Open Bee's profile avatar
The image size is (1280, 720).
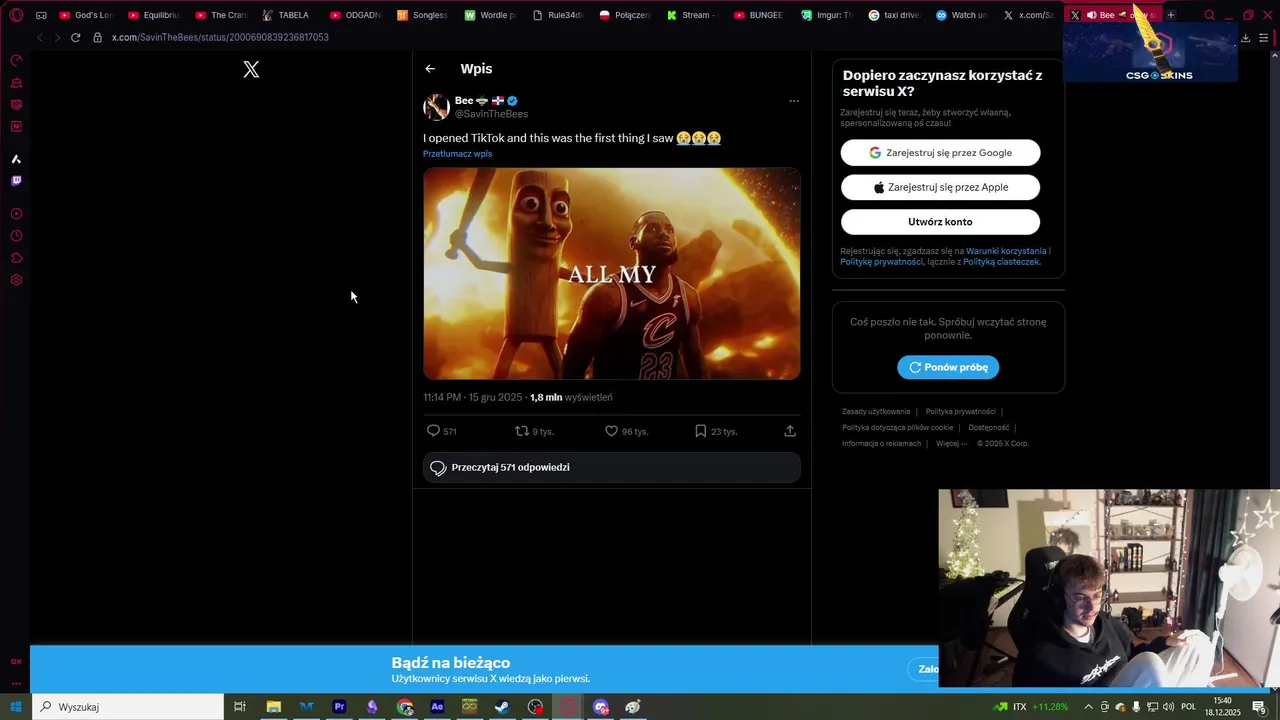pyautogui.click(x=436, y=107)
